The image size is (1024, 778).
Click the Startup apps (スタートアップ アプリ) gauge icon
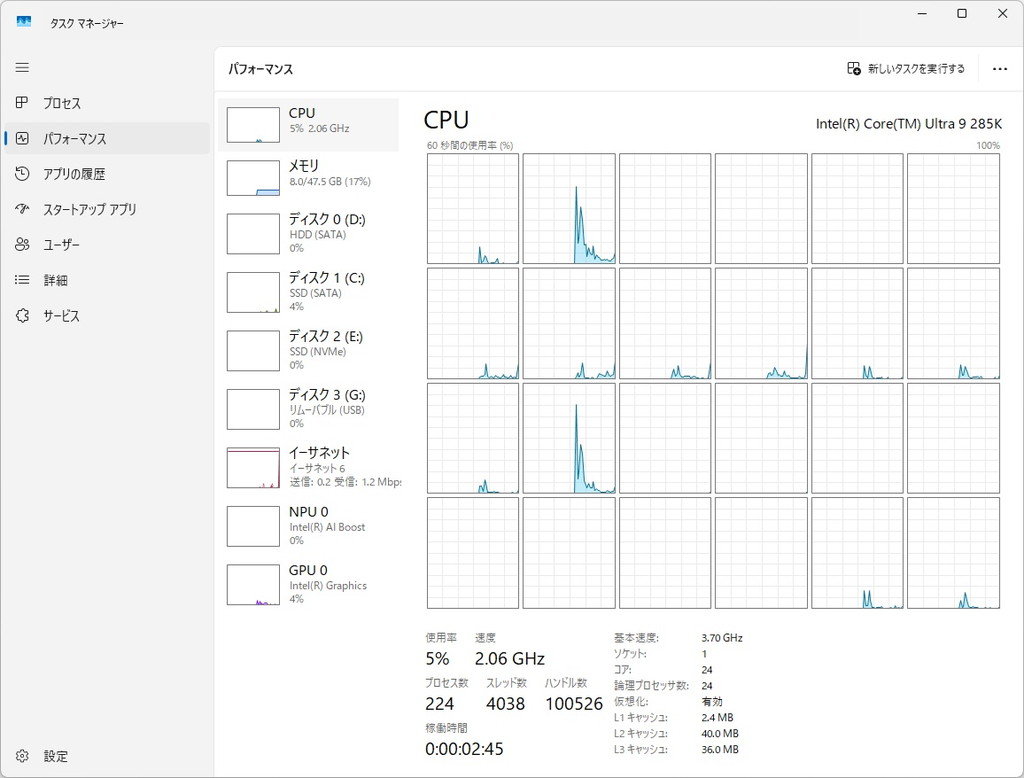[22, 209]
